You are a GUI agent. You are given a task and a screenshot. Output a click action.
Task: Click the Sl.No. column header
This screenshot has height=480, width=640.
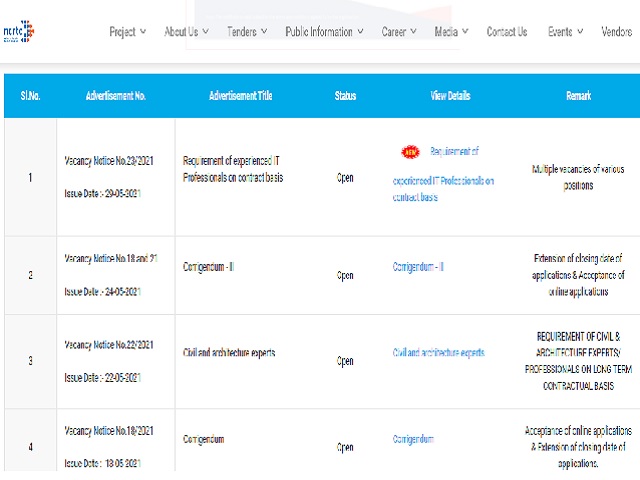coord(30,96)
